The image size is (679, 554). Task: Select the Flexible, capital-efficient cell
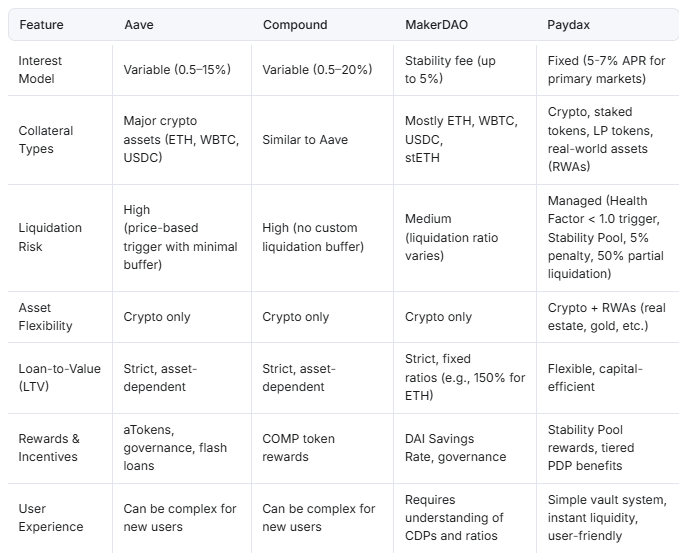(x=595, y=377)
